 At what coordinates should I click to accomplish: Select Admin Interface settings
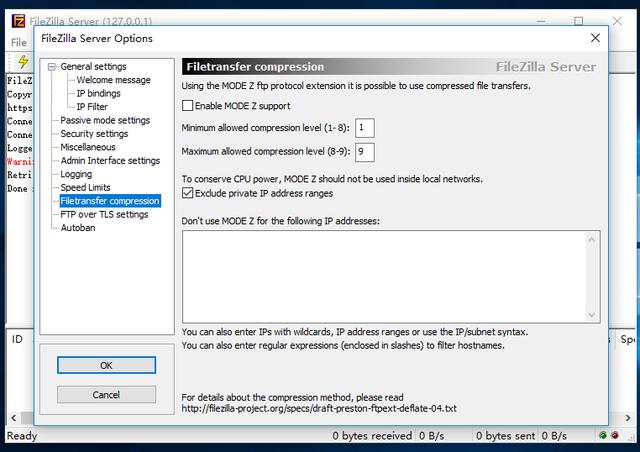(x=110, y=160)
